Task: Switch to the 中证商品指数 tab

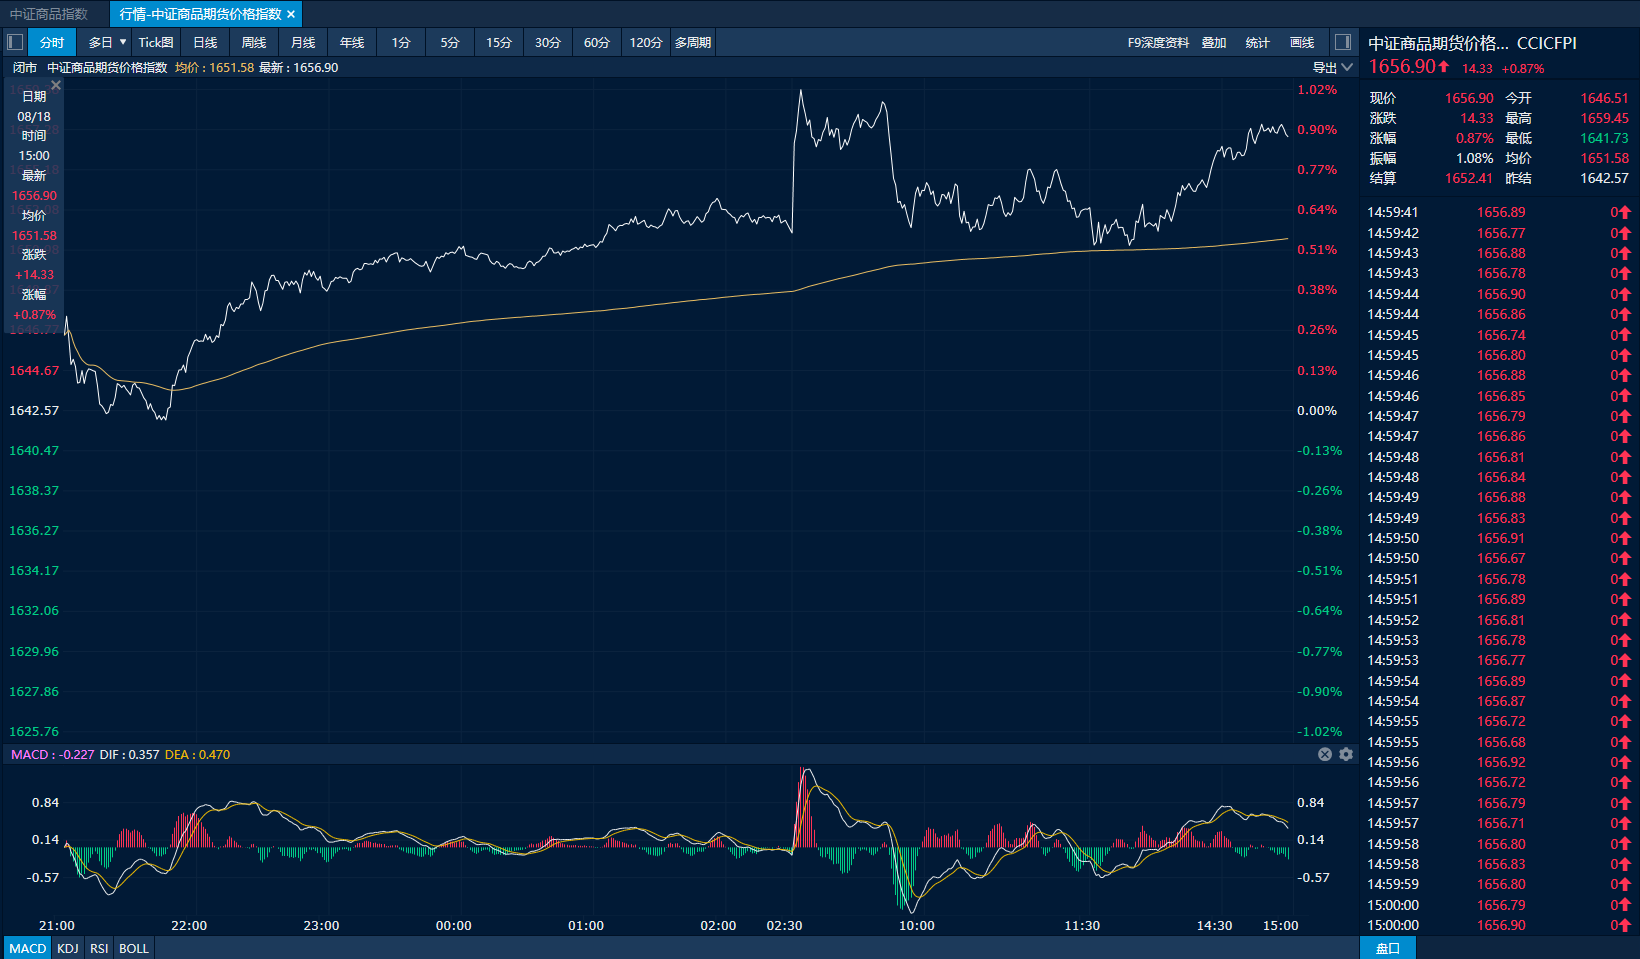Action: tap(49, 14)
